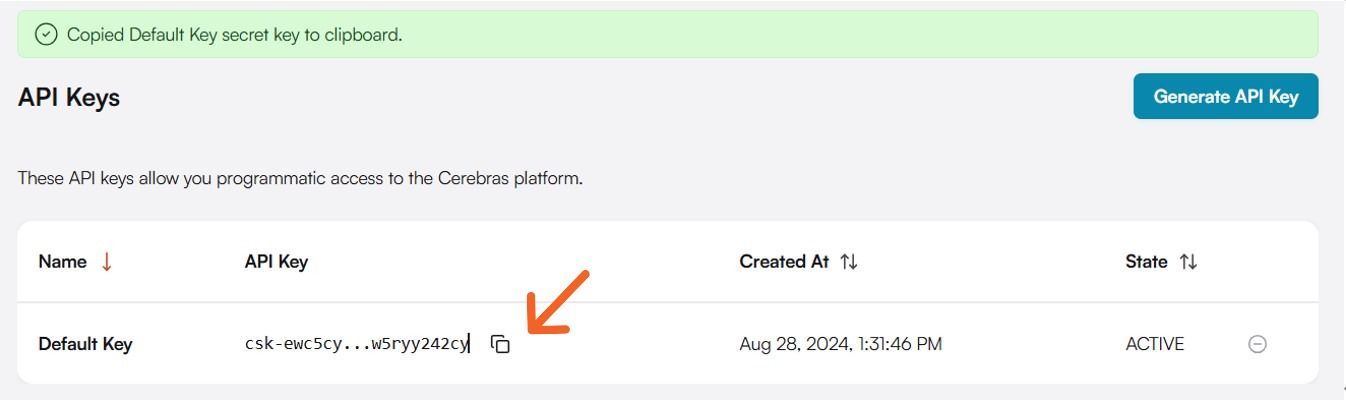
Task: Toggle the Name column sort arrow
Action: 107,262
